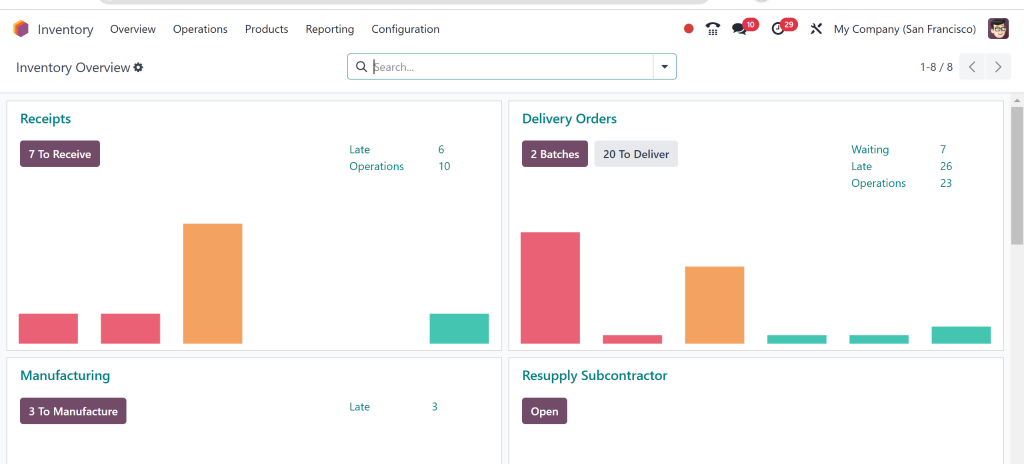Open the user avatar menu
Screen dimensions: 1024x464
coord(998,29)
